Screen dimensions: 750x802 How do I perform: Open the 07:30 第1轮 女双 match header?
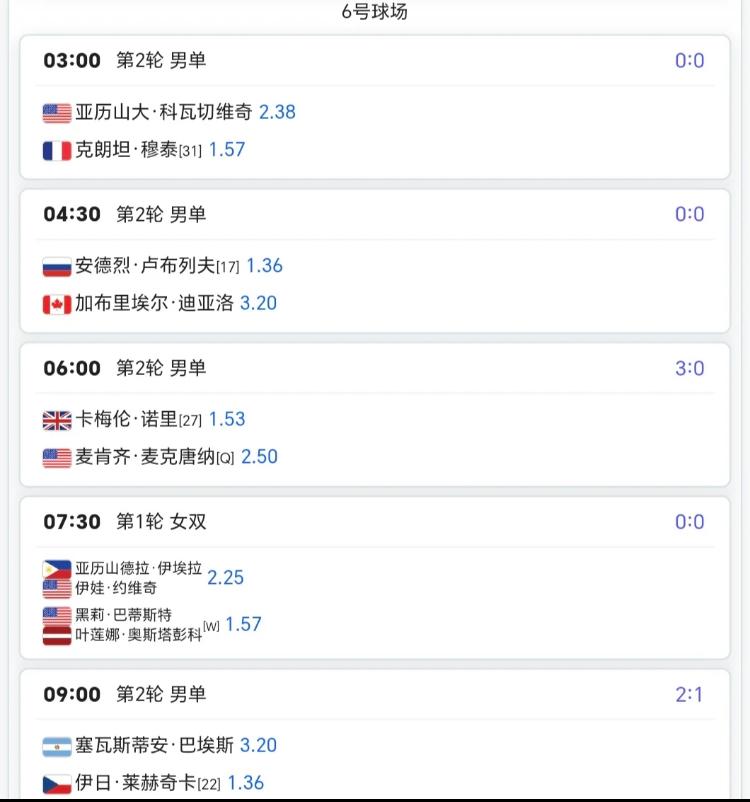(x=125, y=522)
